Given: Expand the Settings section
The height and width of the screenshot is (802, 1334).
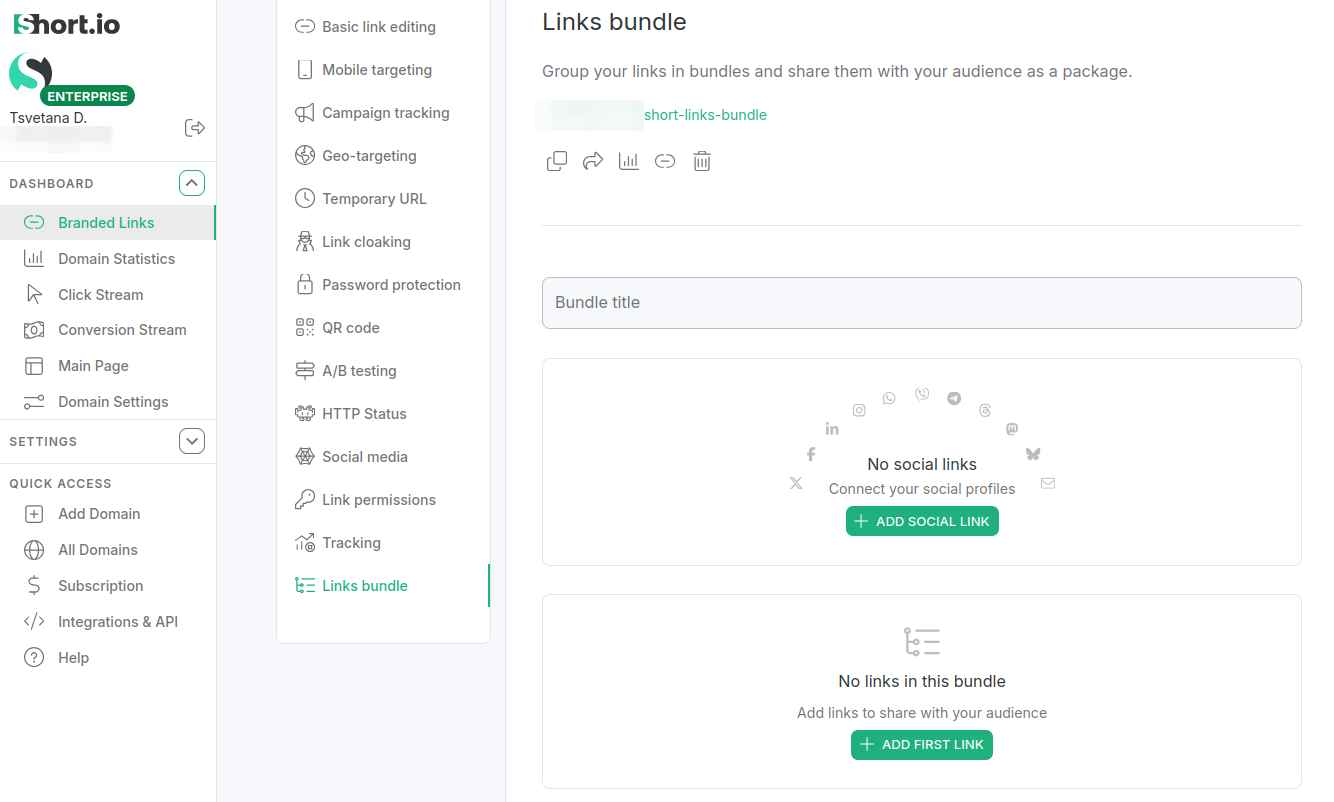Looking at the screenshot, I should tap(192, 441).
